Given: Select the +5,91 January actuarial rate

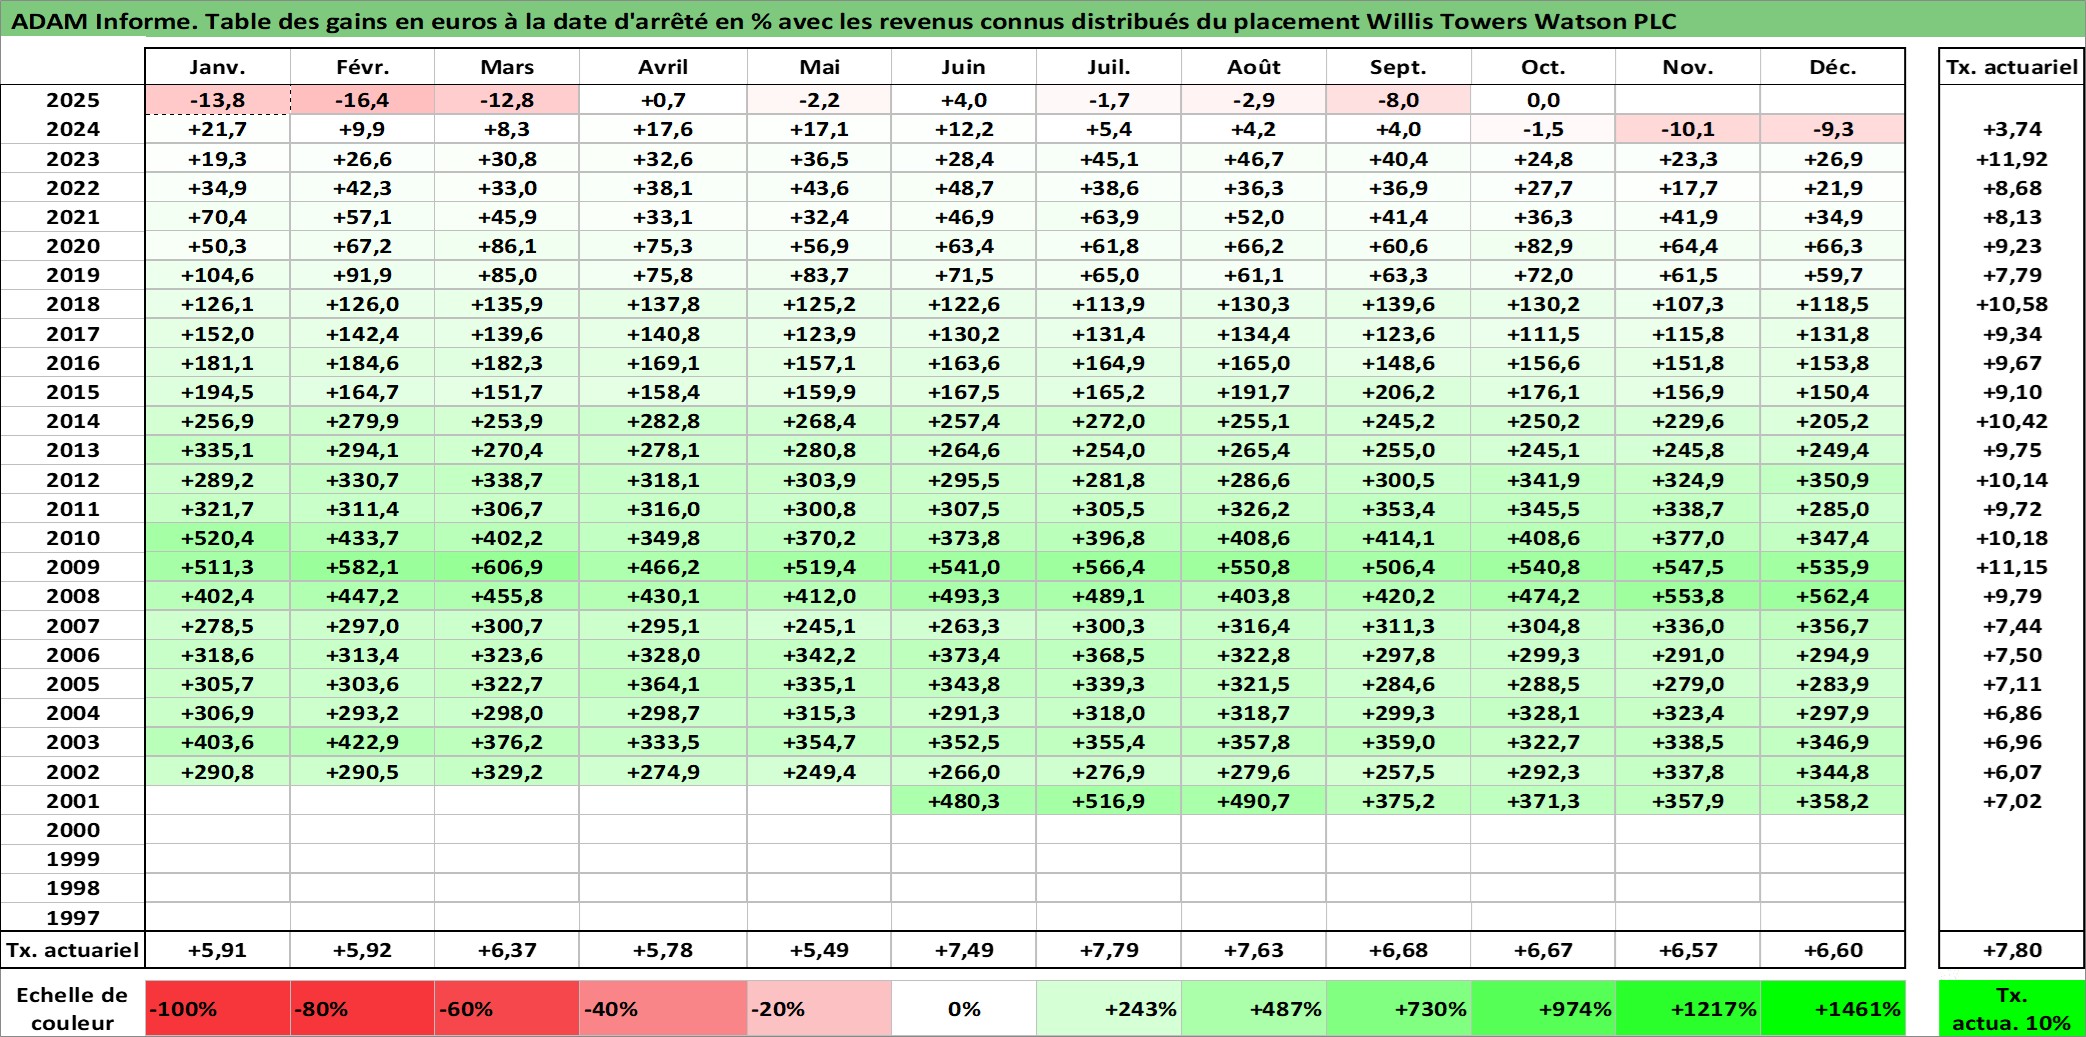Looking at the screenshot, I should tap(218, 950).
